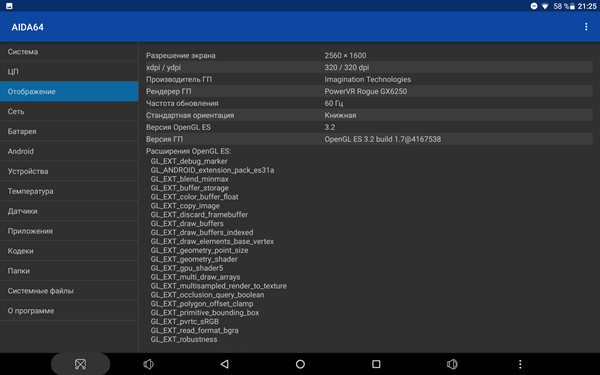Tap the GL_EXT_multisampled_render_to_texture extension
This screenshot has width=600, height=375.
[x=218, y=286]
